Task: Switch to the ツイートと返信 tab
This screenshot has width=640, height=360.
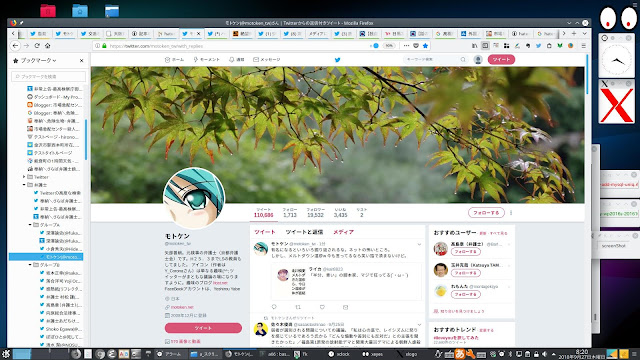Action: (x=304, y=232)
